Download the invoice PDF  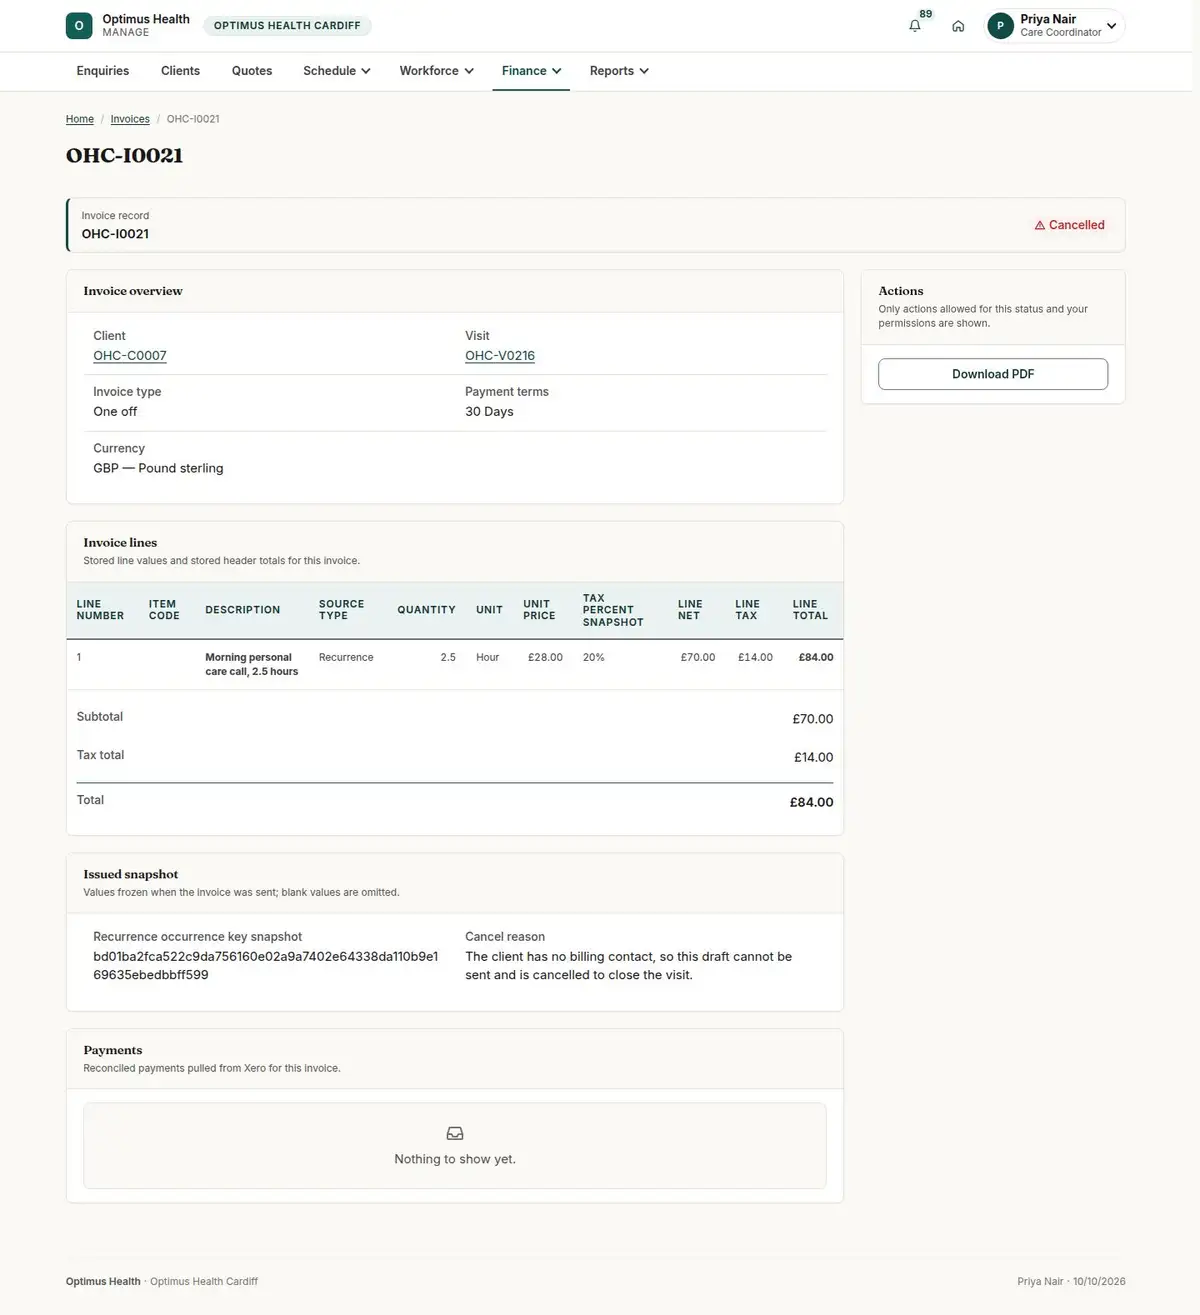tap(993, 374)
